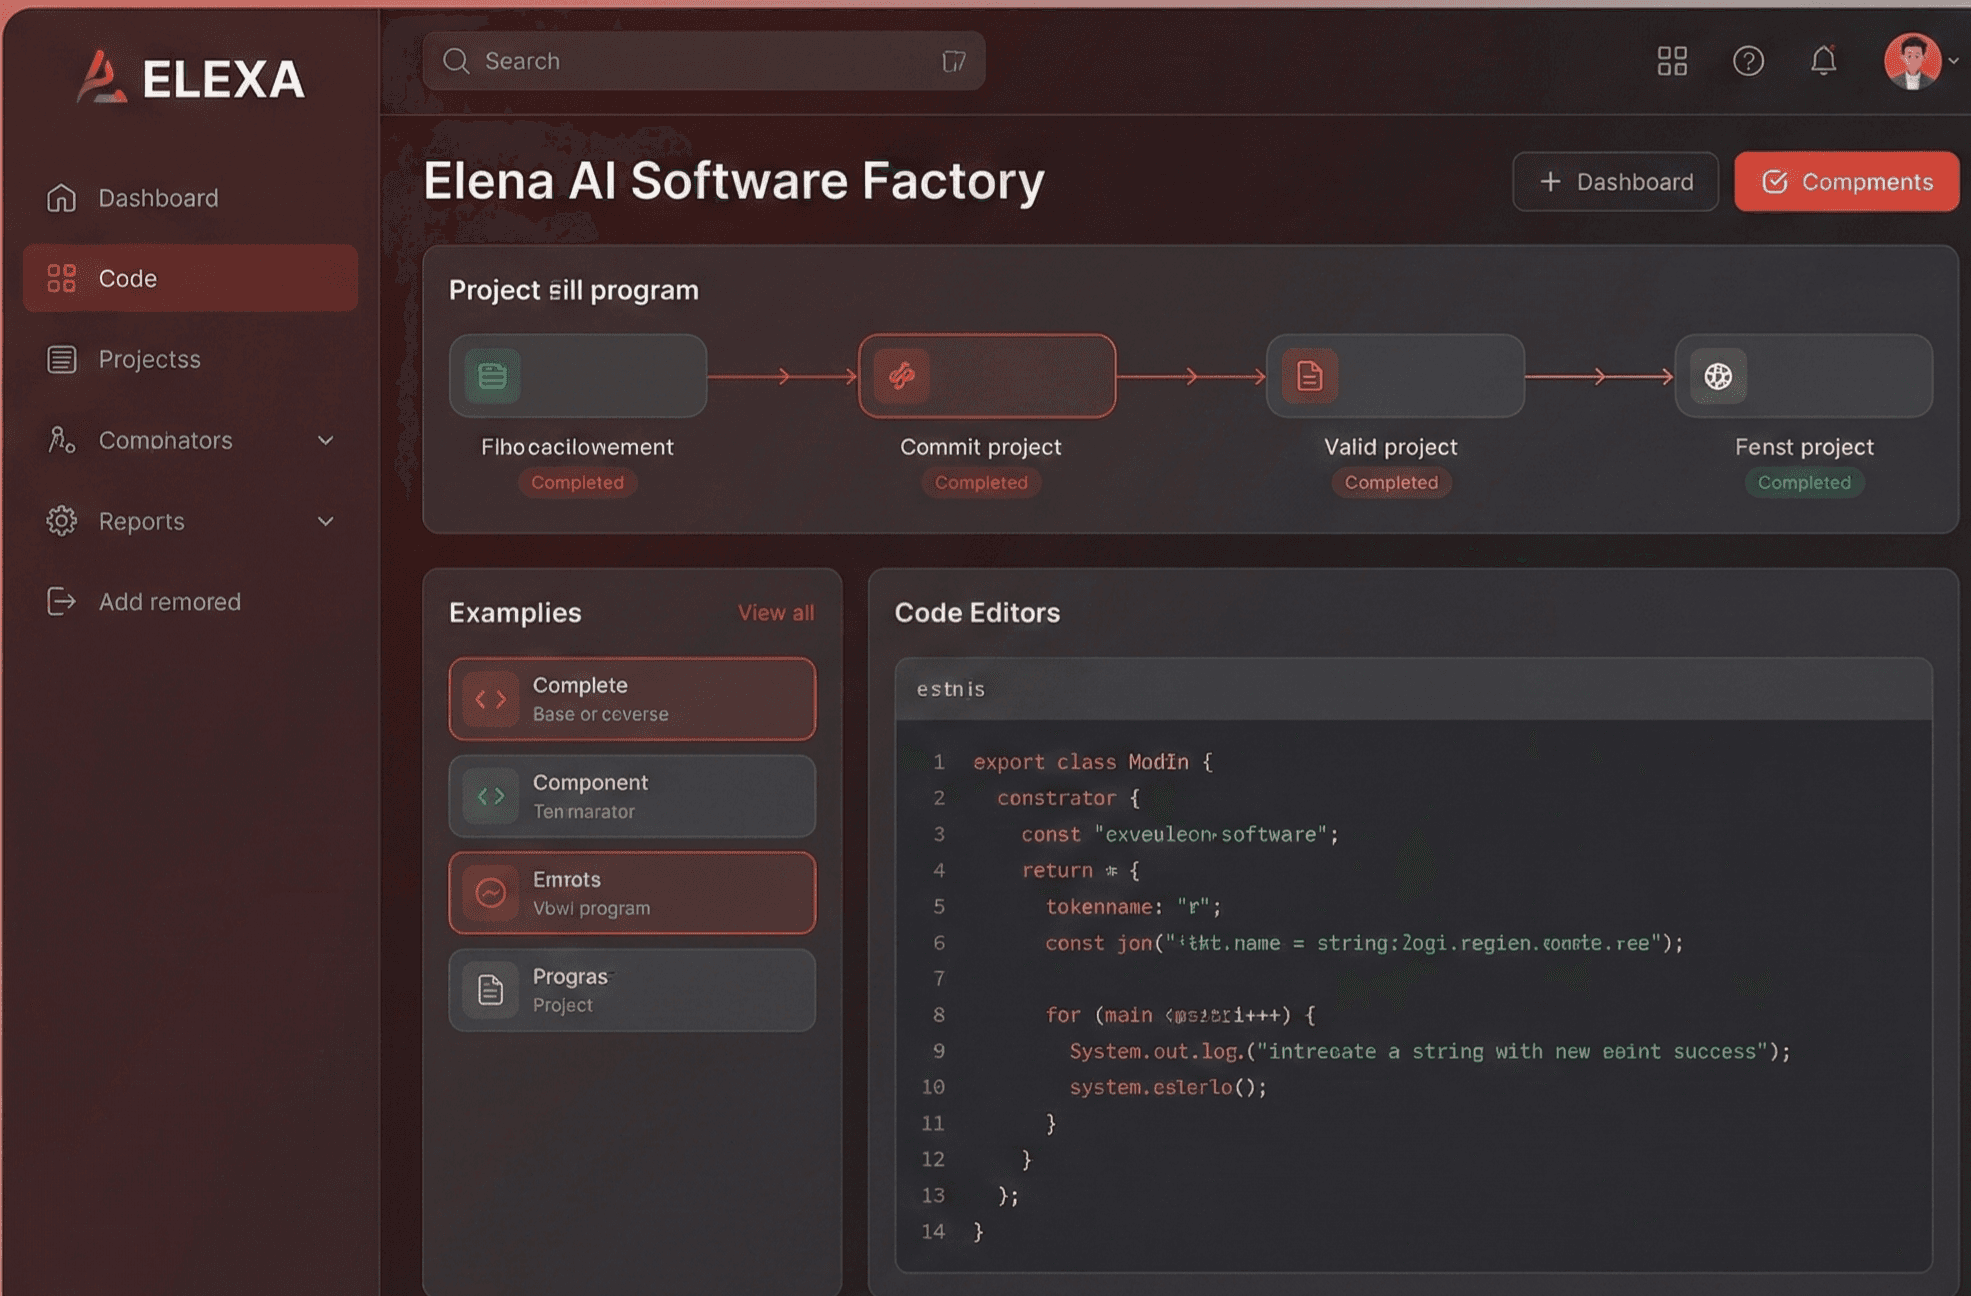Switch to the Code section in sidebar
The width and height of the screenshot is (1971, 1296).
pos(127,278)
